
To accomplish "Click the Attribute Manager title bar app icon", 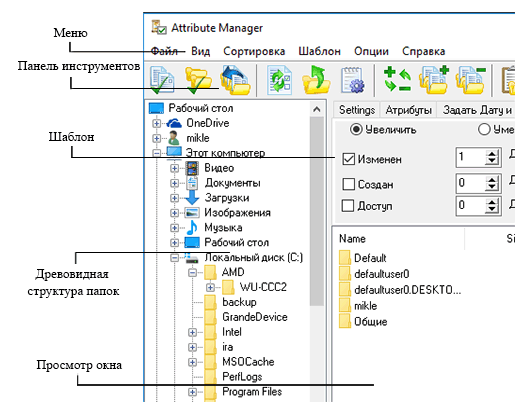I will coord(159,27).
